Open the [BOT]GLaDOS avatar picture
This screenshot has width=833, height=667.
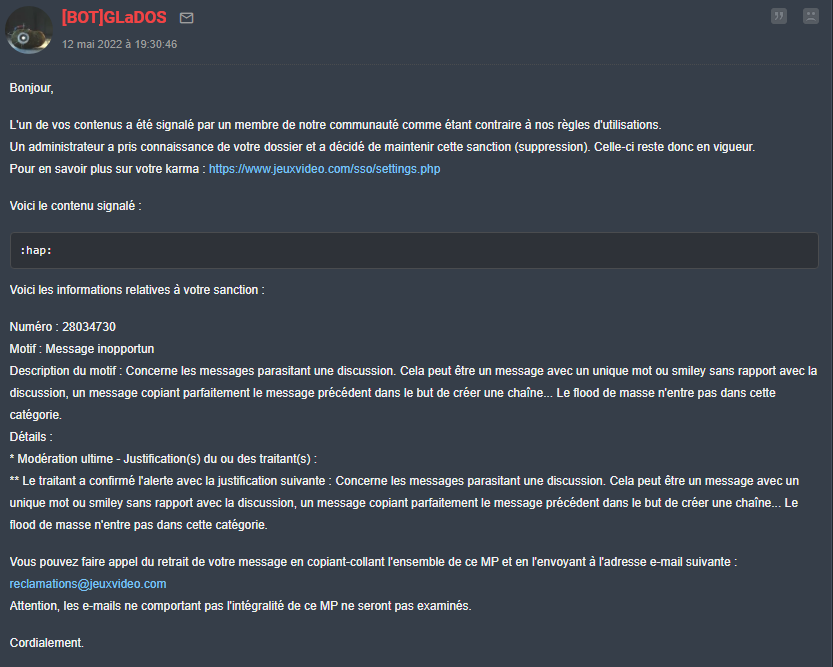click(29, 30)
